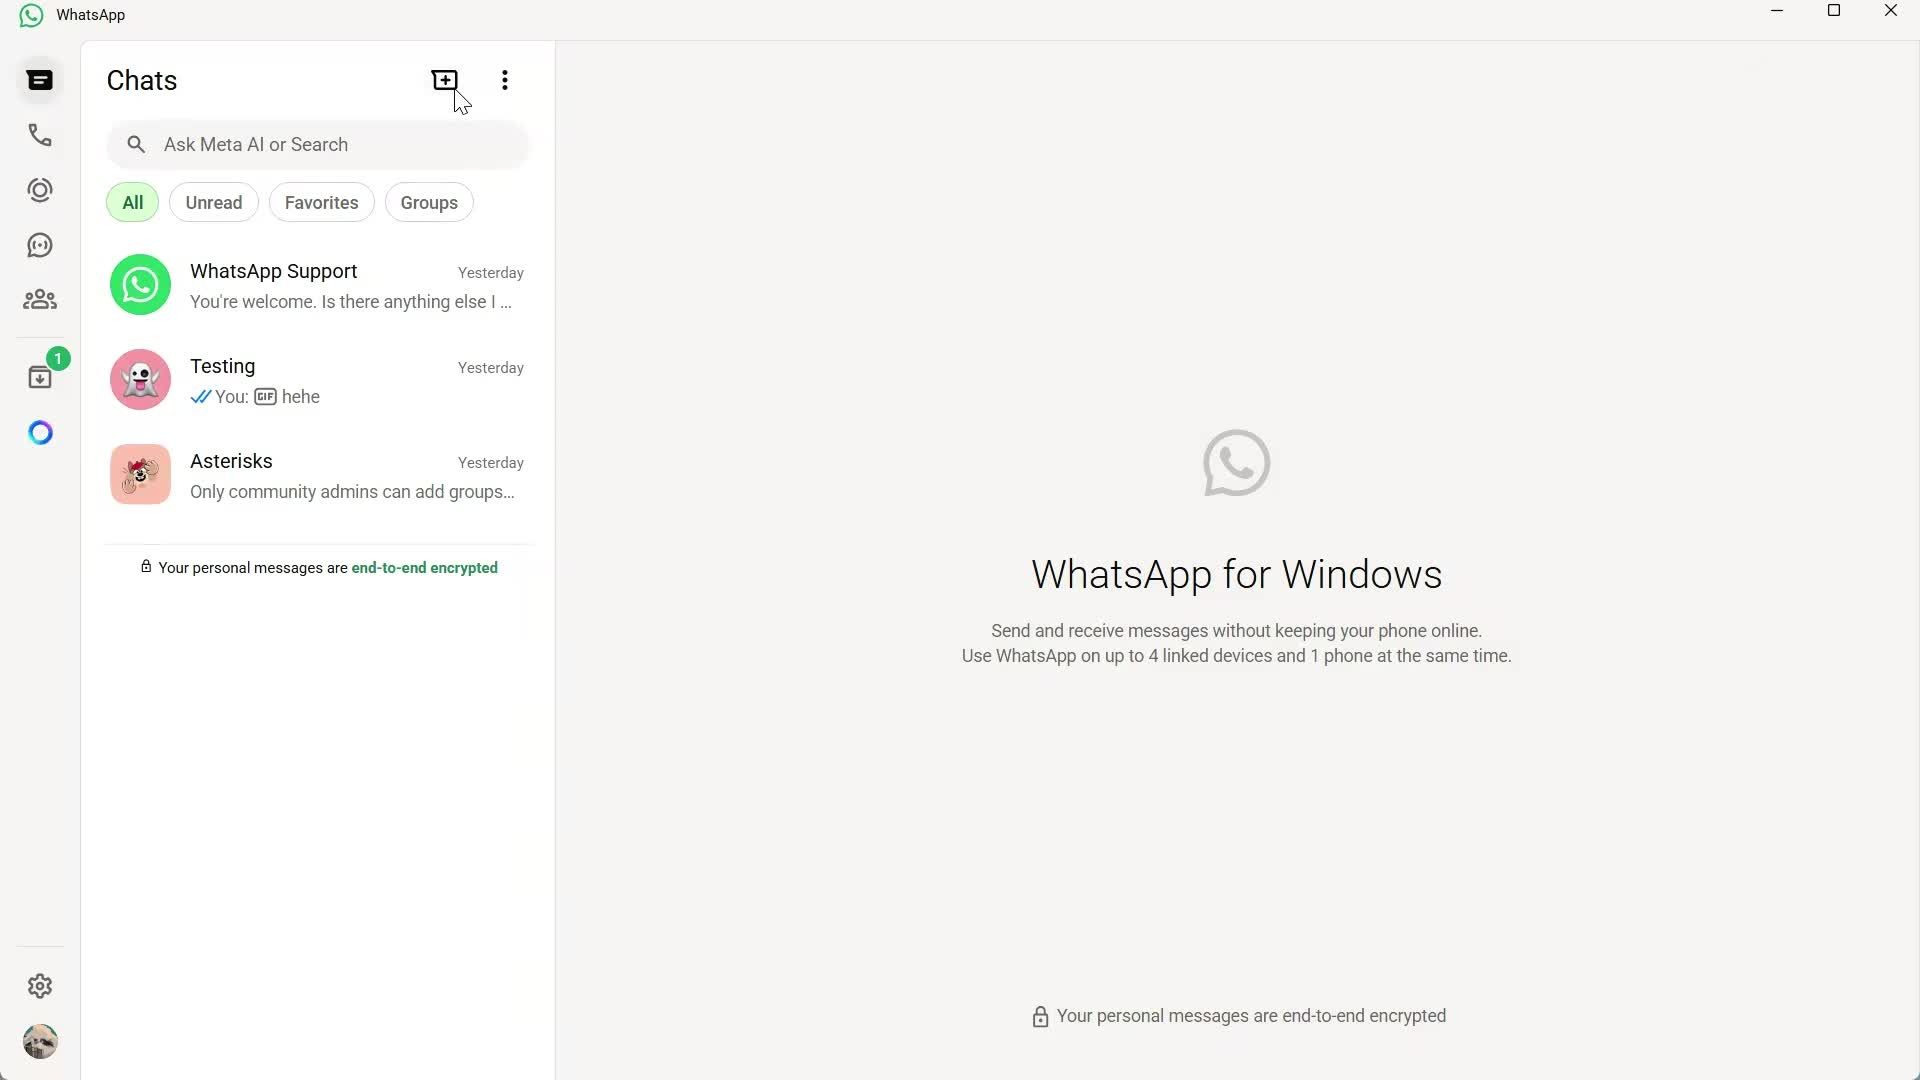Open the Channels section

click(x=39, y=245)
